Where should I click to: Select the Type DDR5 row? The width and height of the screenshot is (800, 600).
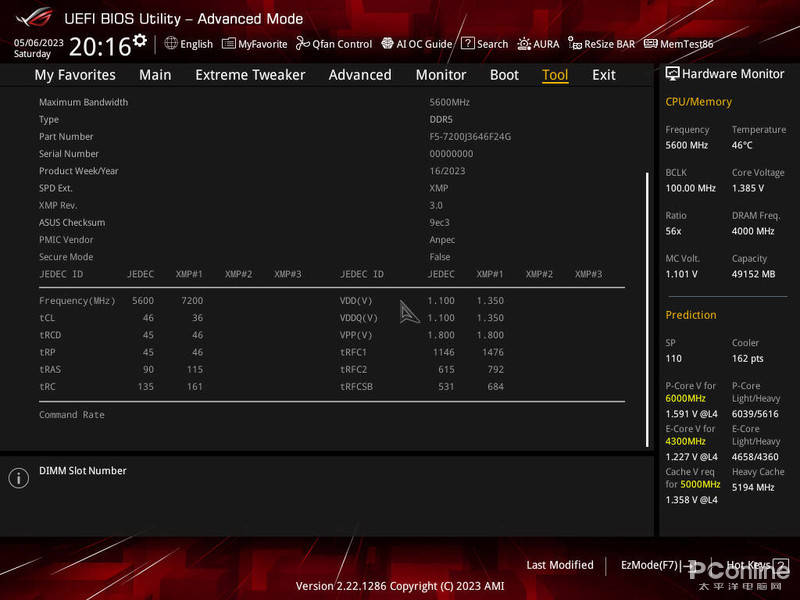pyautogui.click(x=332, y=119)
